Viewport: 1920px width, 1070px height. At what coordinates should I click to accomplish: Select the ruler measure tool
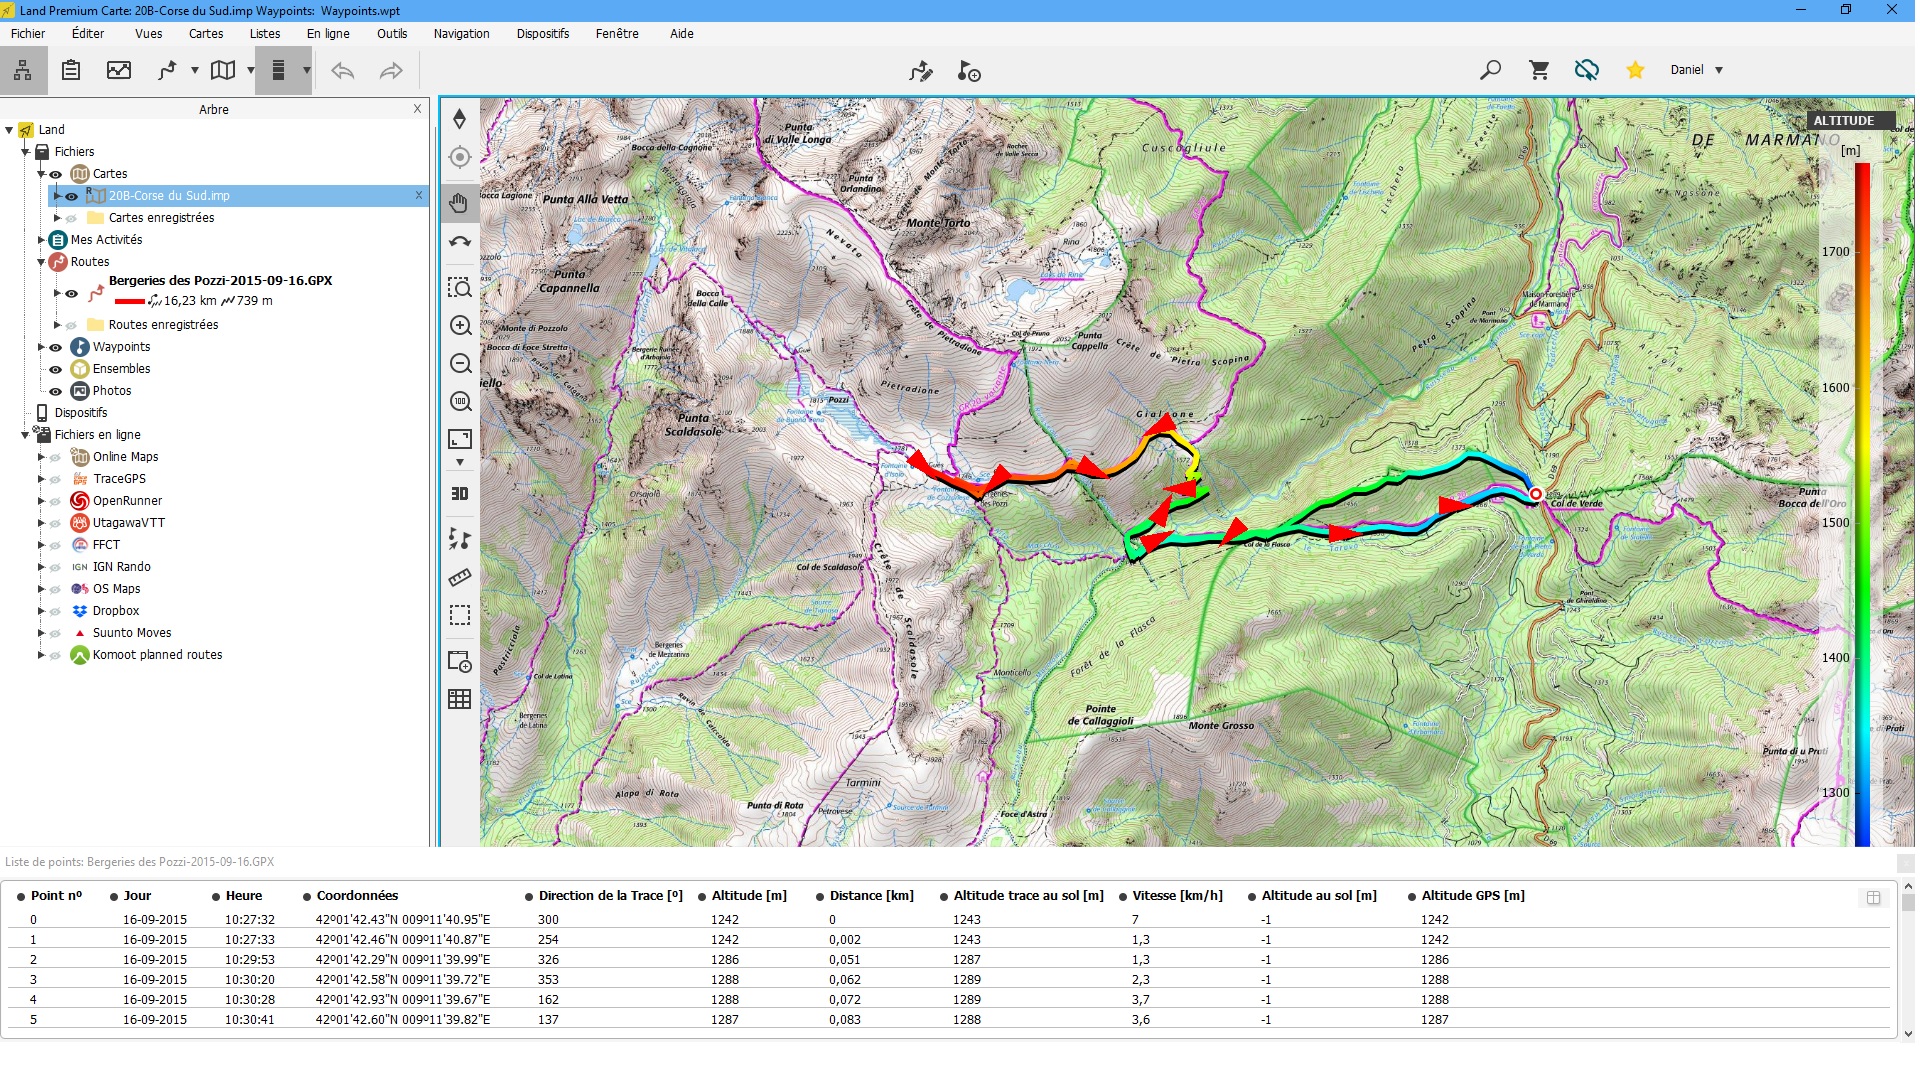coord(459,577)
